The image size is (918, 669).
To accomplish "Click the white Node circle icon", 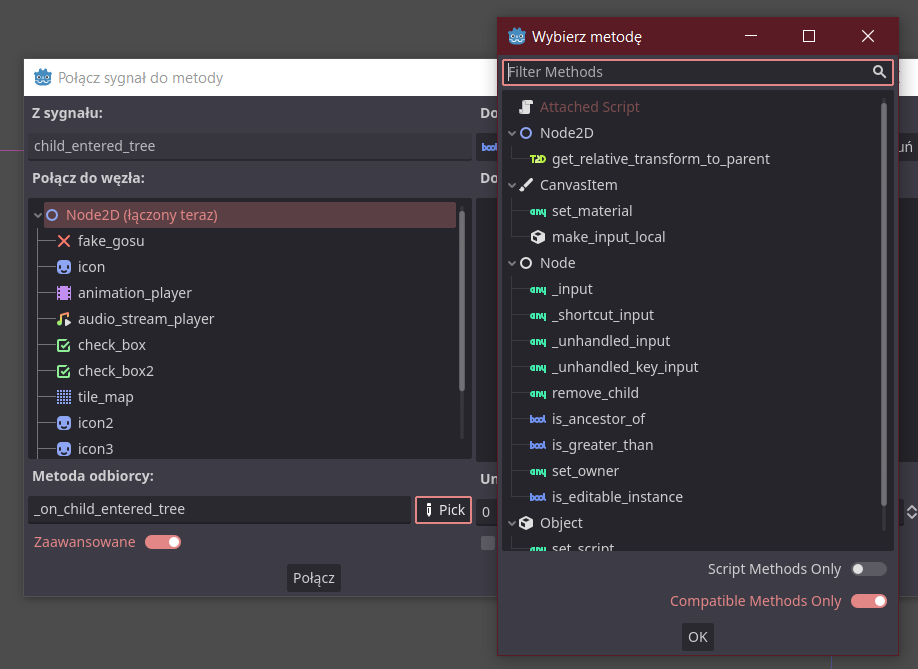I will point(526,263).
